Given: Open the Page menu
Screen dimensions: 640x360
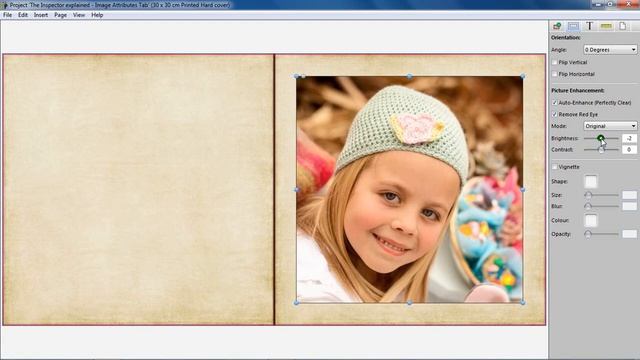Looking at the screenshot, I should (60, 15).
